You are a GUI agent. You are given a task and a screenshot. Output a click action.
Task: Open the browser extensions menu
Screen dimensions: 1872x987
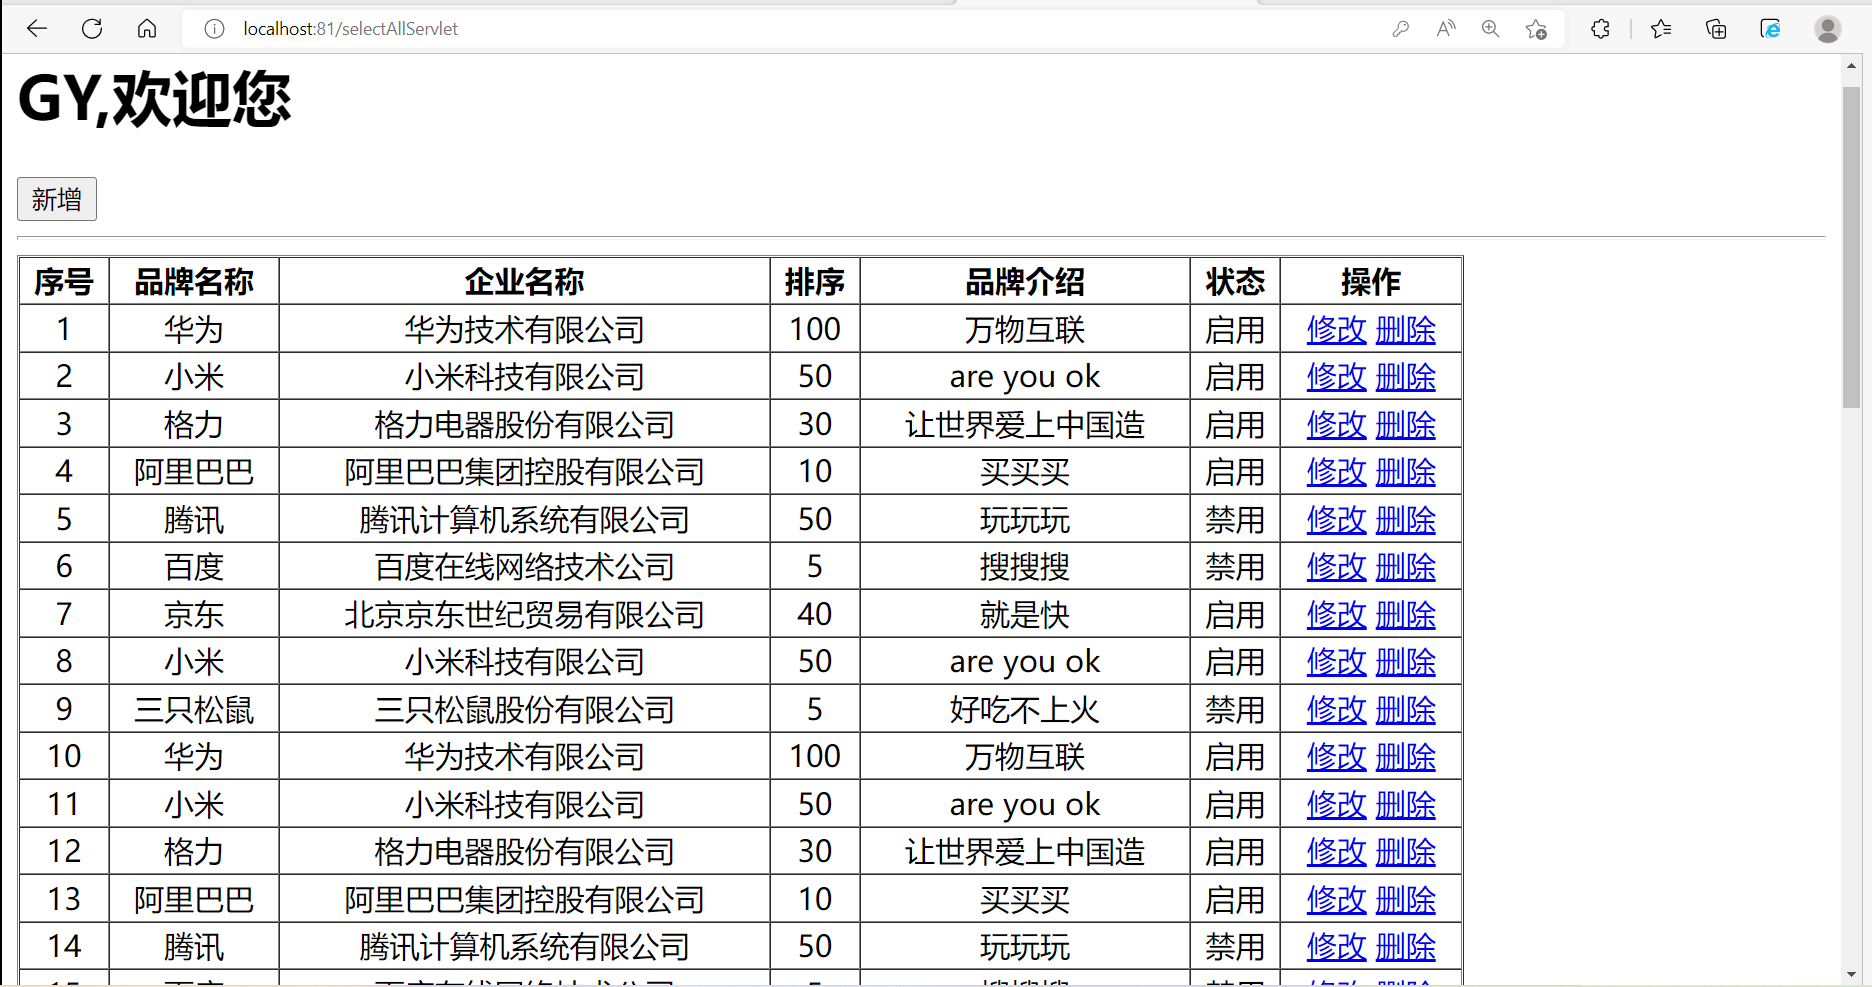tap(1600, 29)
